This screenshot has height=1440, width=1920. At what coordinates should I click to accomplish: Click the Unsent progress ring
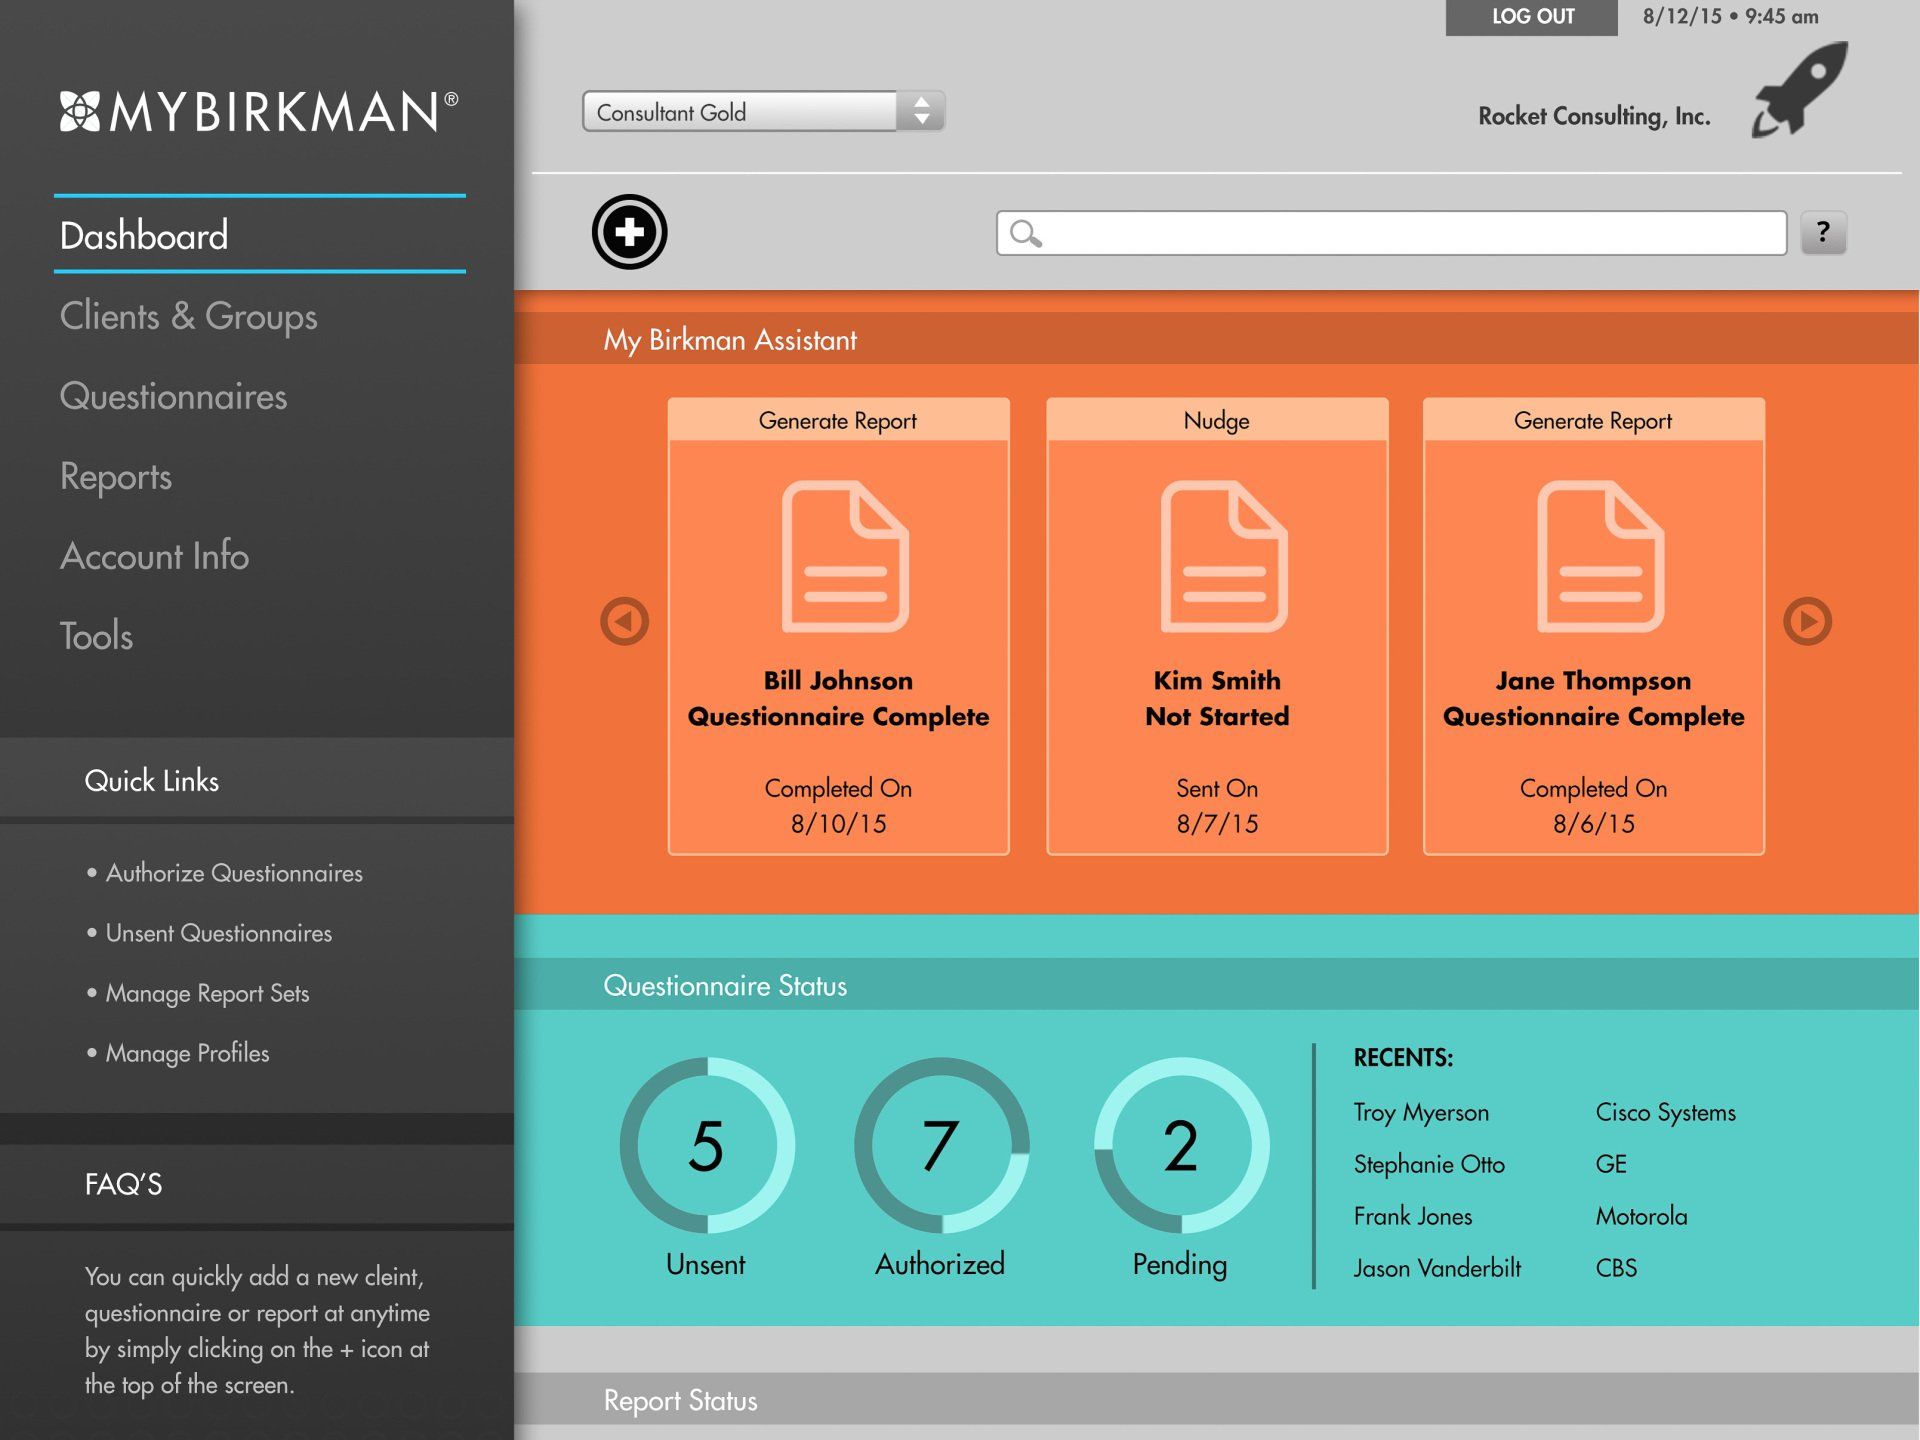point(706,1145)
